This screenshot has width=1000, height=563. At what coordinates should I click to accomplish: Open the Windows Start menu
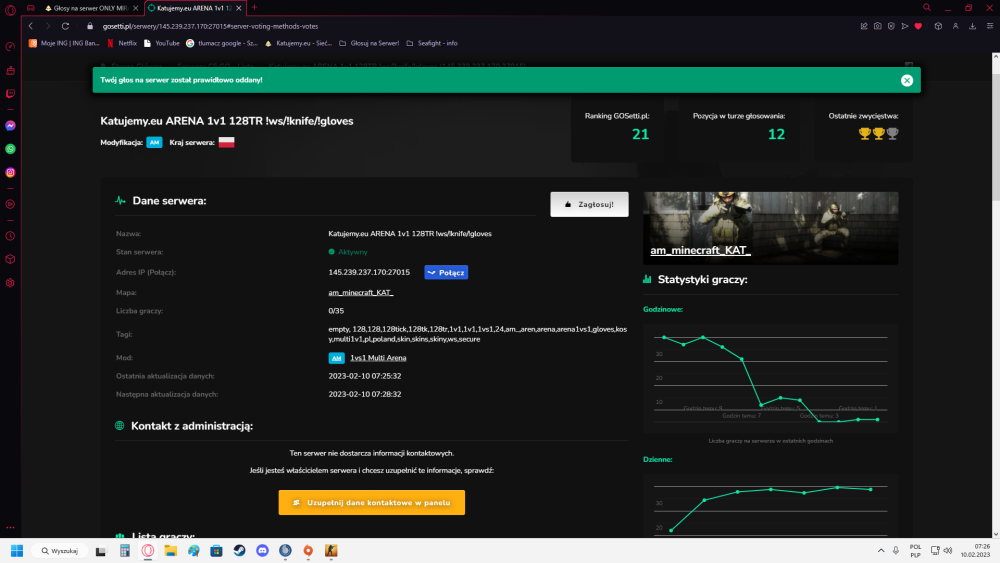(x=17, y=551)
